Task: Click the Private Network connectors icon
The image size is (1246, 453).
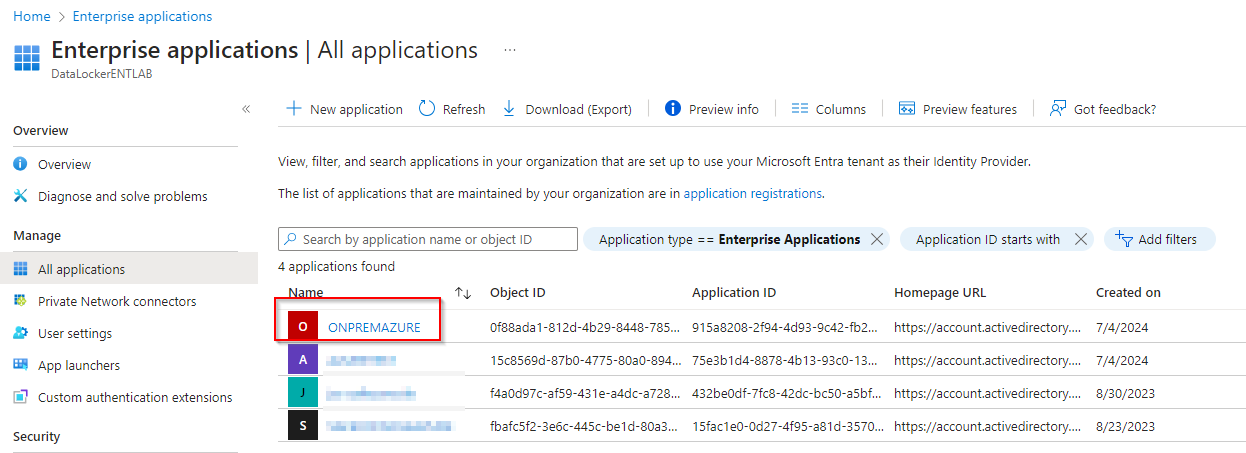Action: tap(20, 301)
